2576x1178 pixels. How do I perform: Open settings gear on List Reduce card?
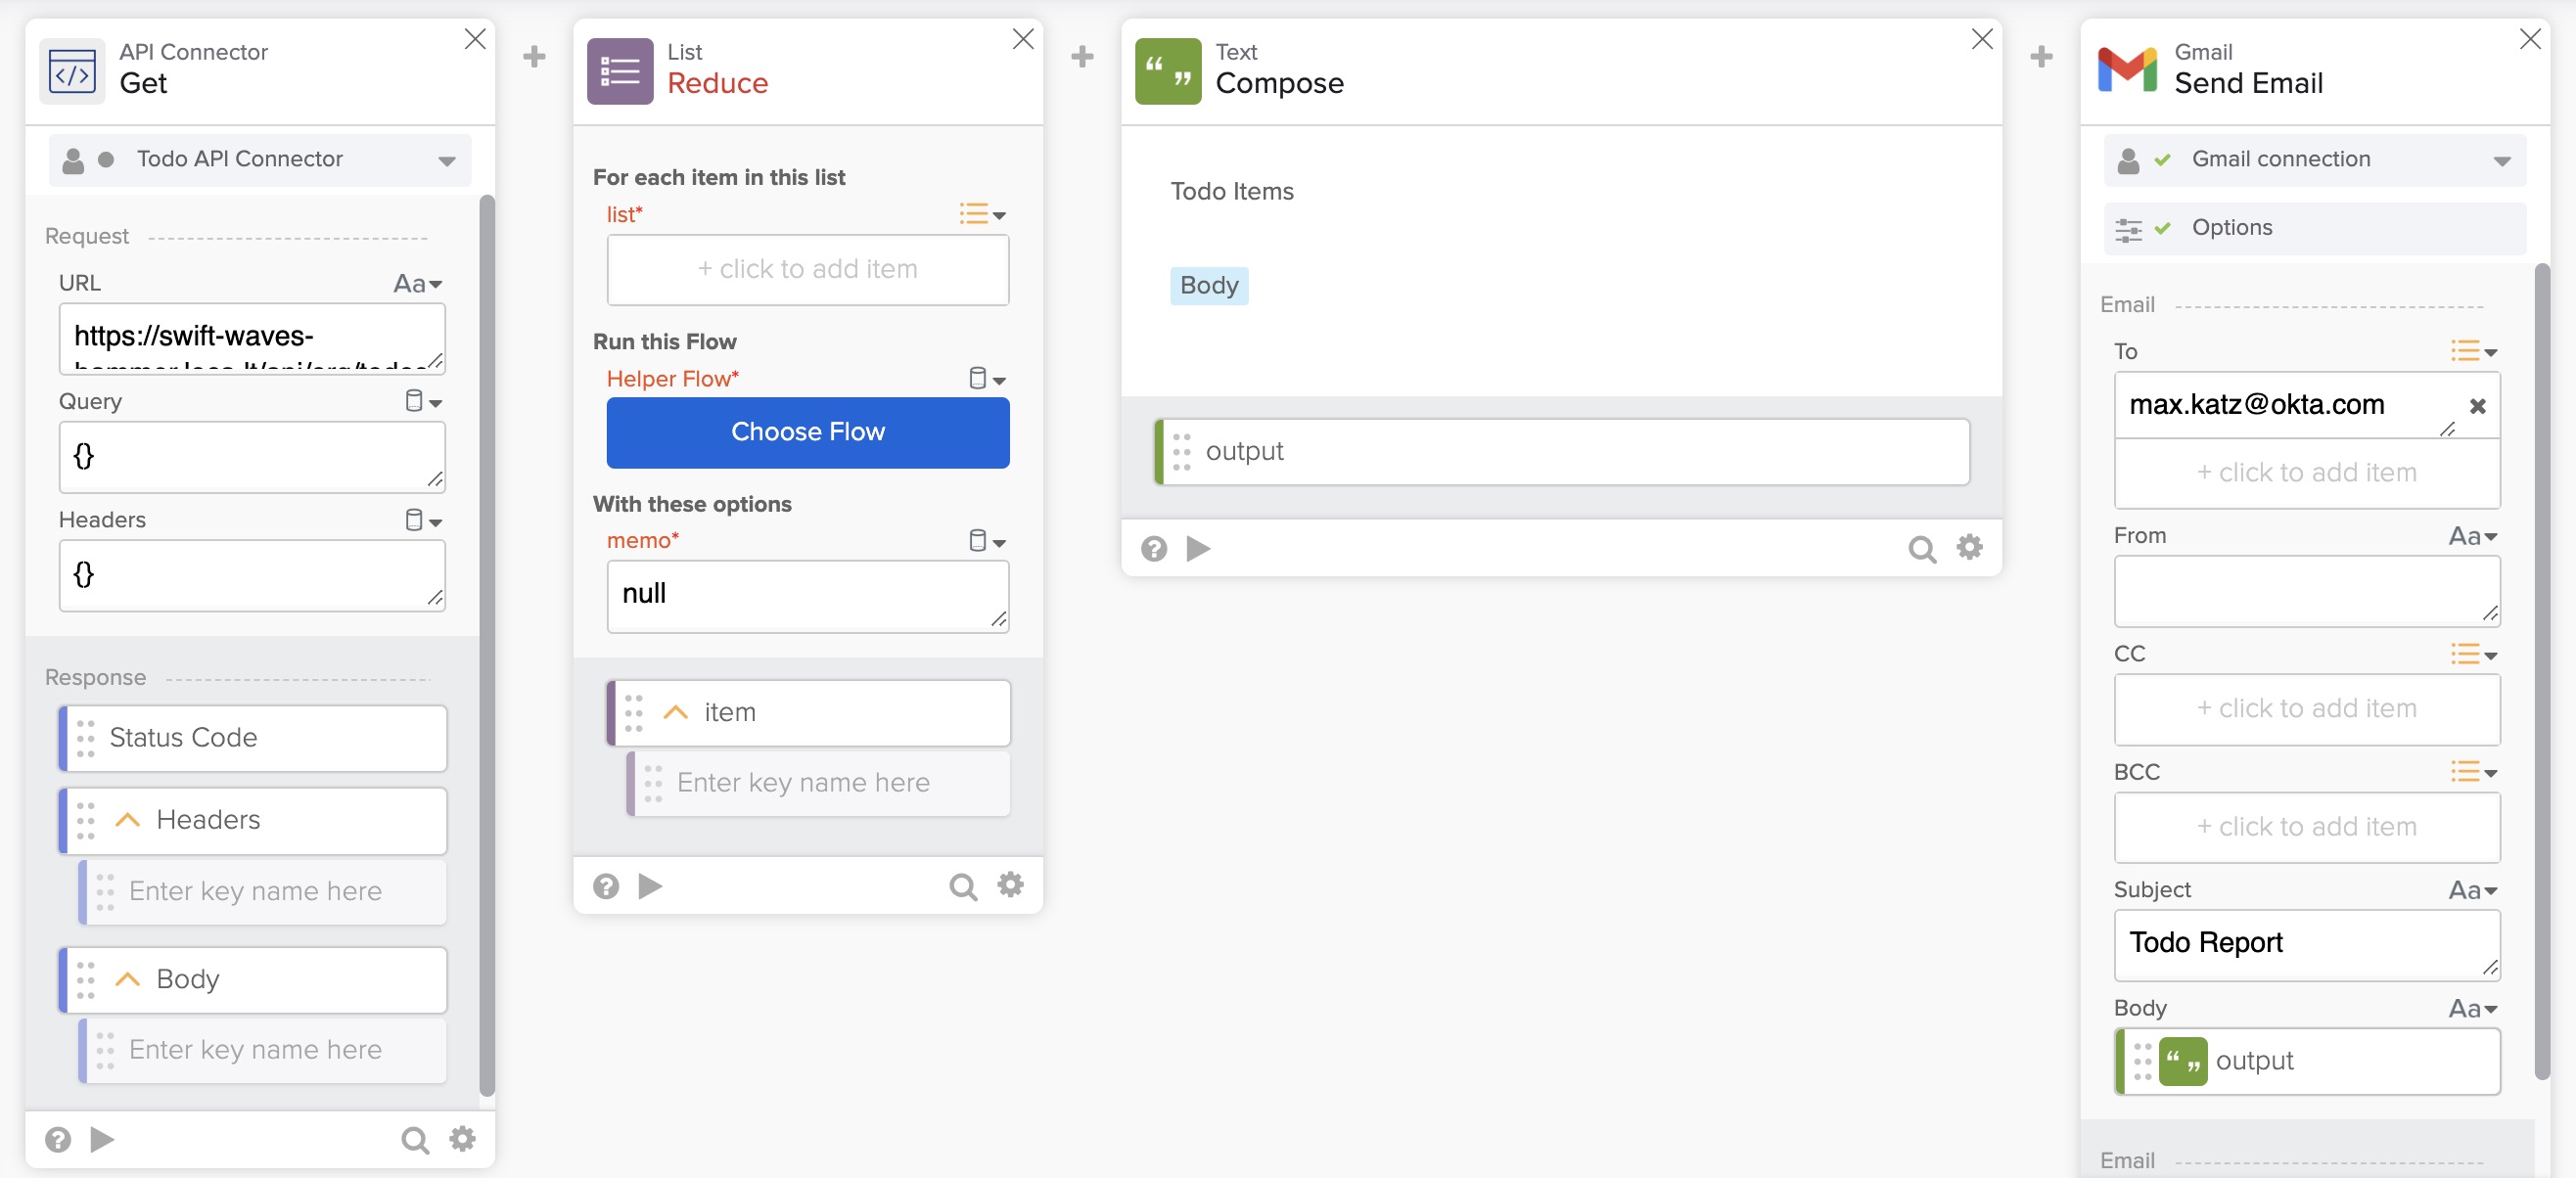pos(1010,885)
